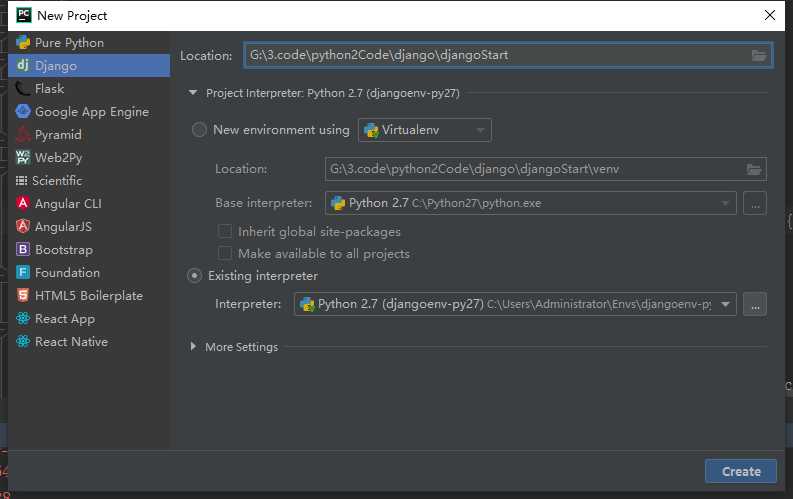Select New environment using radio button
The image size is (793, 499).
tap(199, 130)
